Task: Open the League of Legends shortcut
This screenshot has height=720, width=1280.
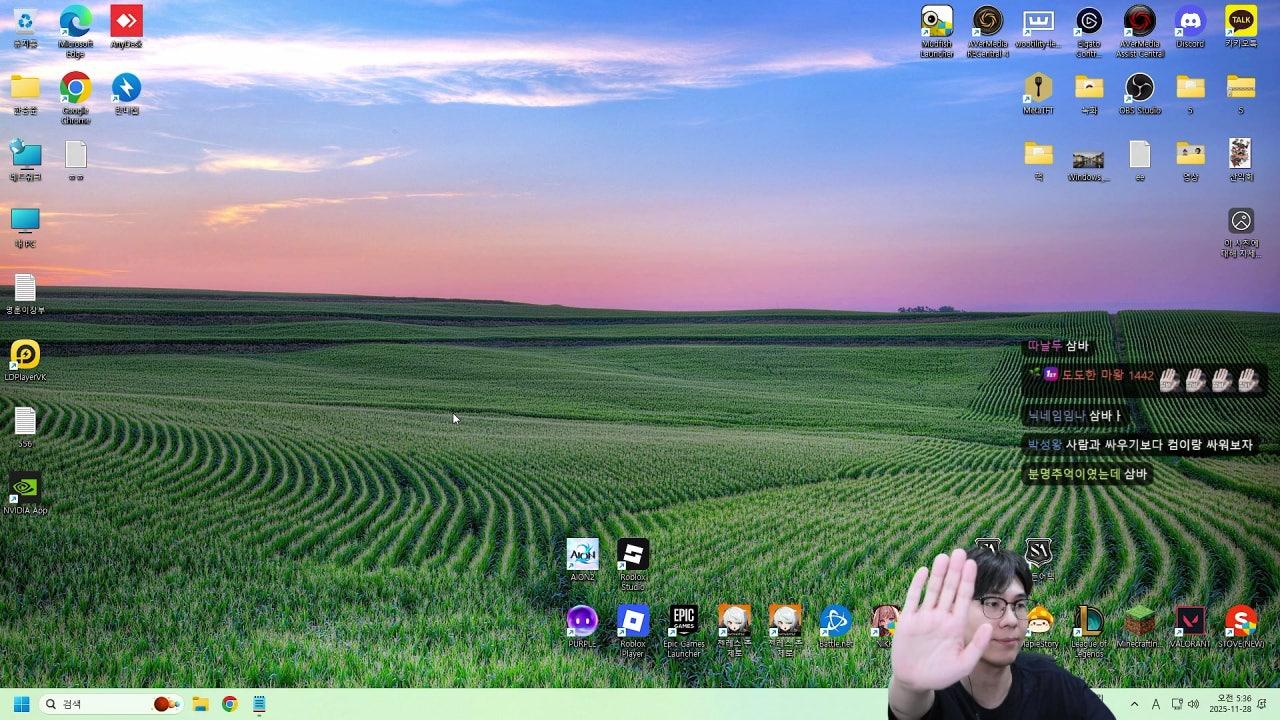Action: pyautogui.click(x=1089, y=631)
